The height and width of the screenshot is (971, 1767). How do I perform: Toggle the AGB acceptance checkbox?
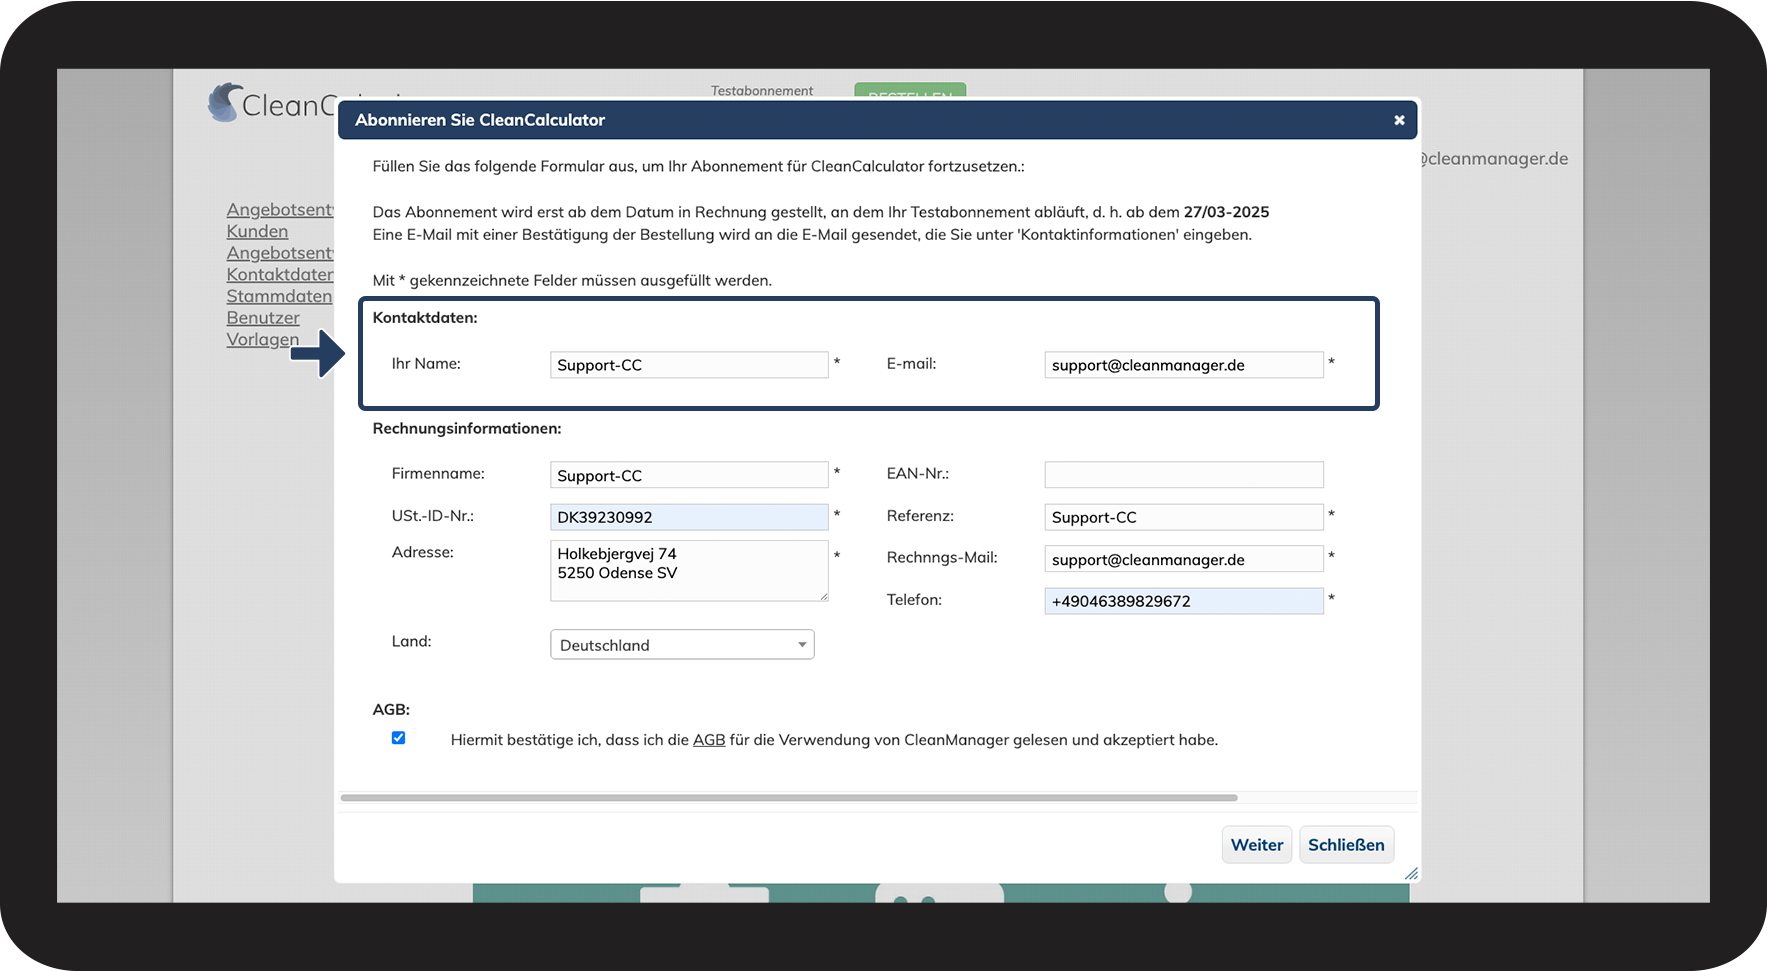point(398,738)
